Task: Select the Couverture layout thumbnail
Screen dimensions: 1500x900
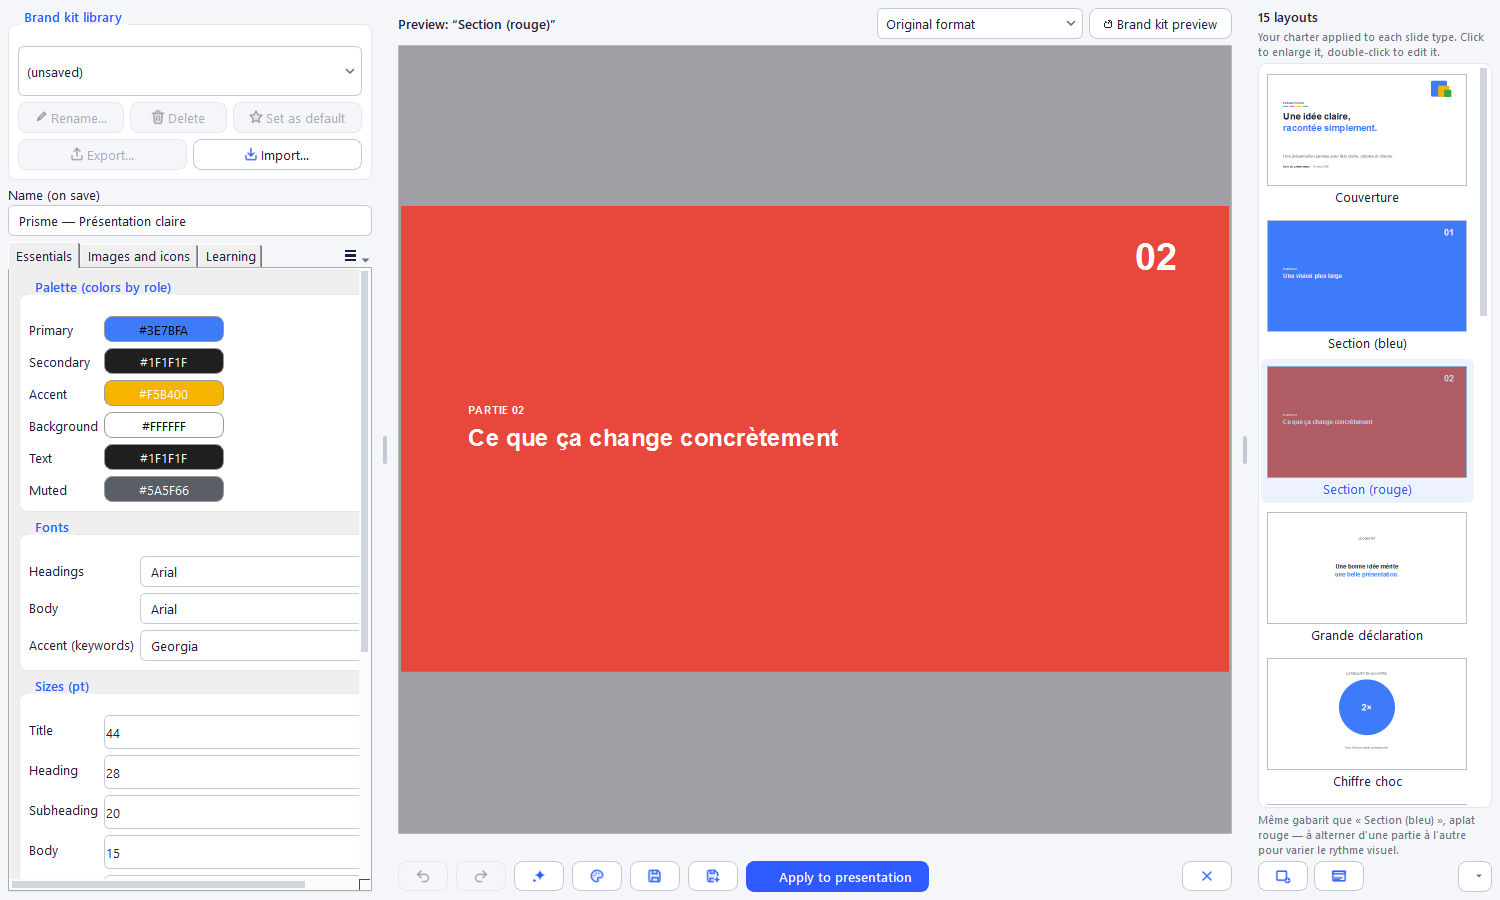Action: tap(1367, 130)
